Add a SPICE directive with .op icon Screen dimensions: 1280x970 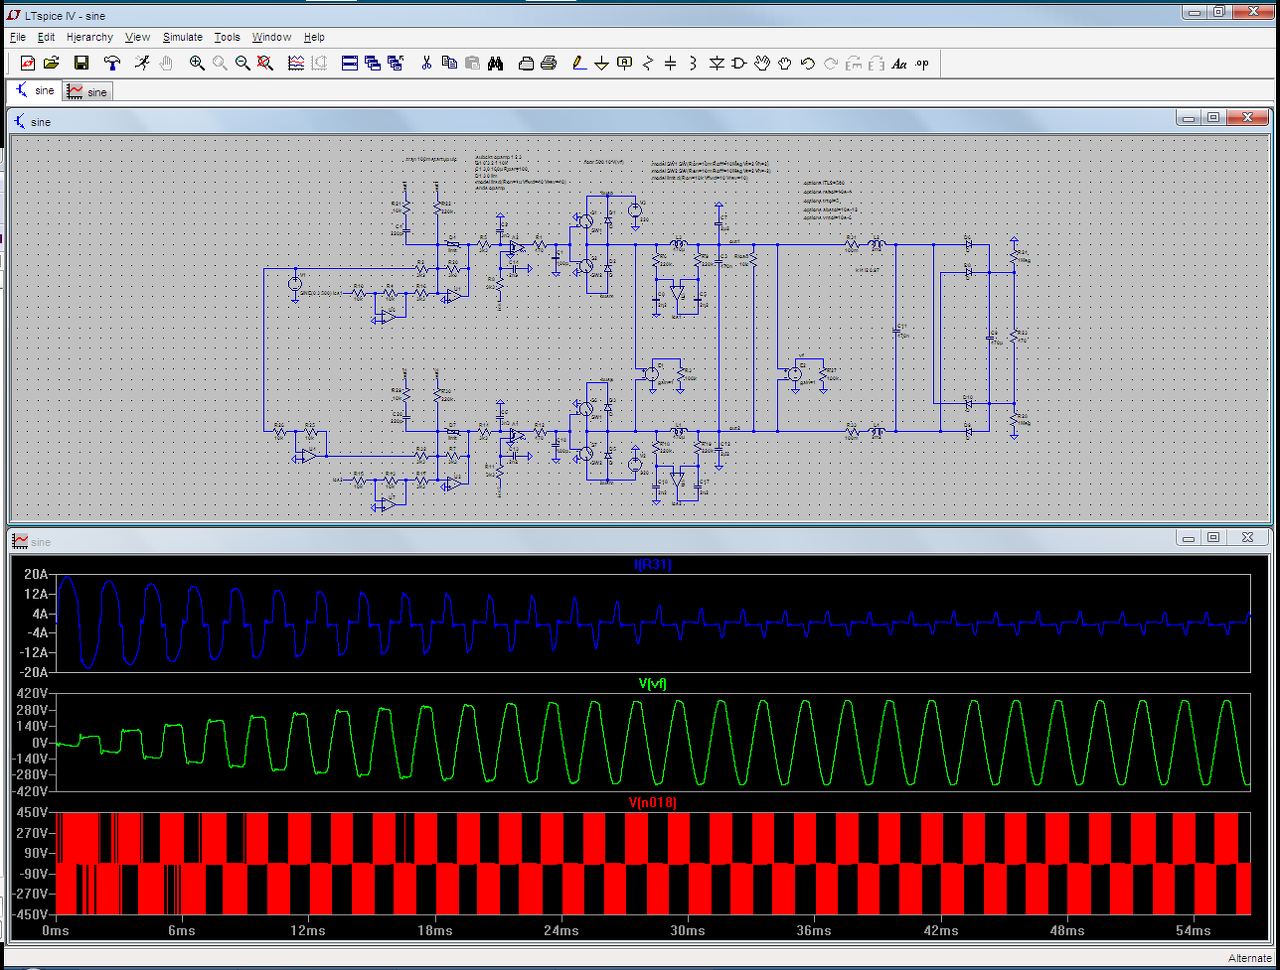(921, 63)
